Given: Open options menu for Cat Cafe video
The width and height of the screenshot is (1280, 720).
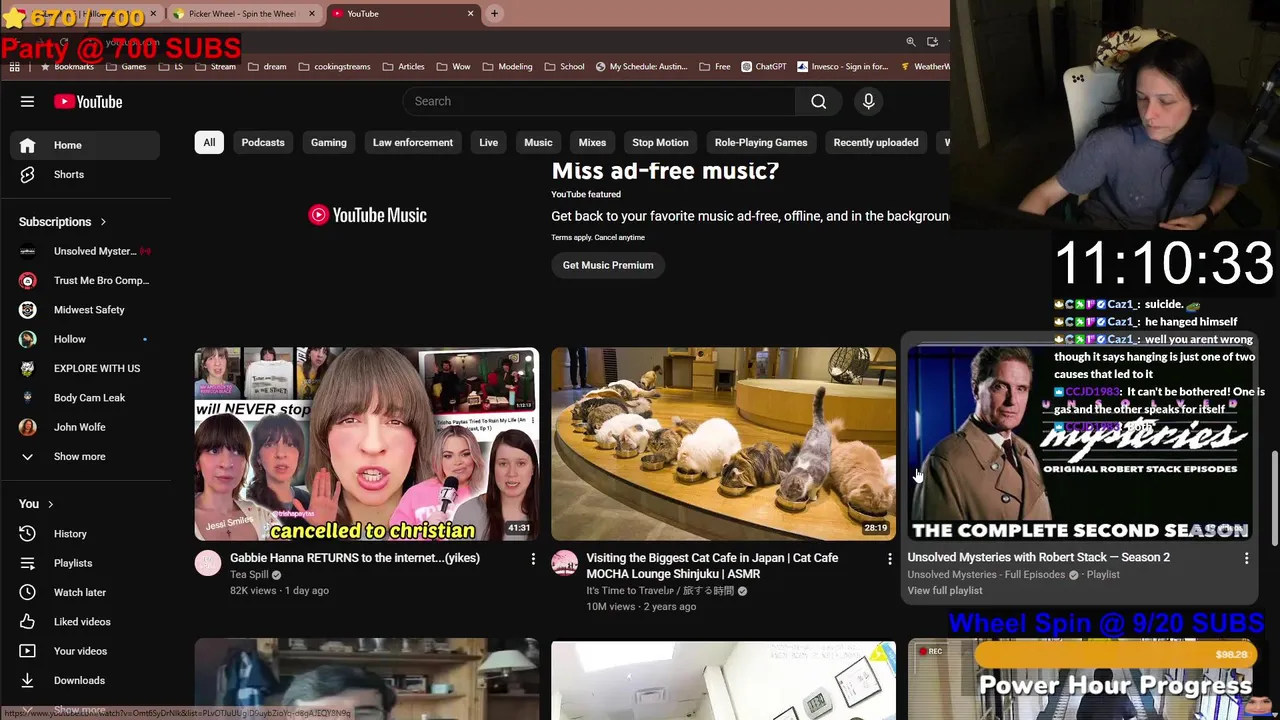Looking at the screenshot, I should (x=889, y=559).
